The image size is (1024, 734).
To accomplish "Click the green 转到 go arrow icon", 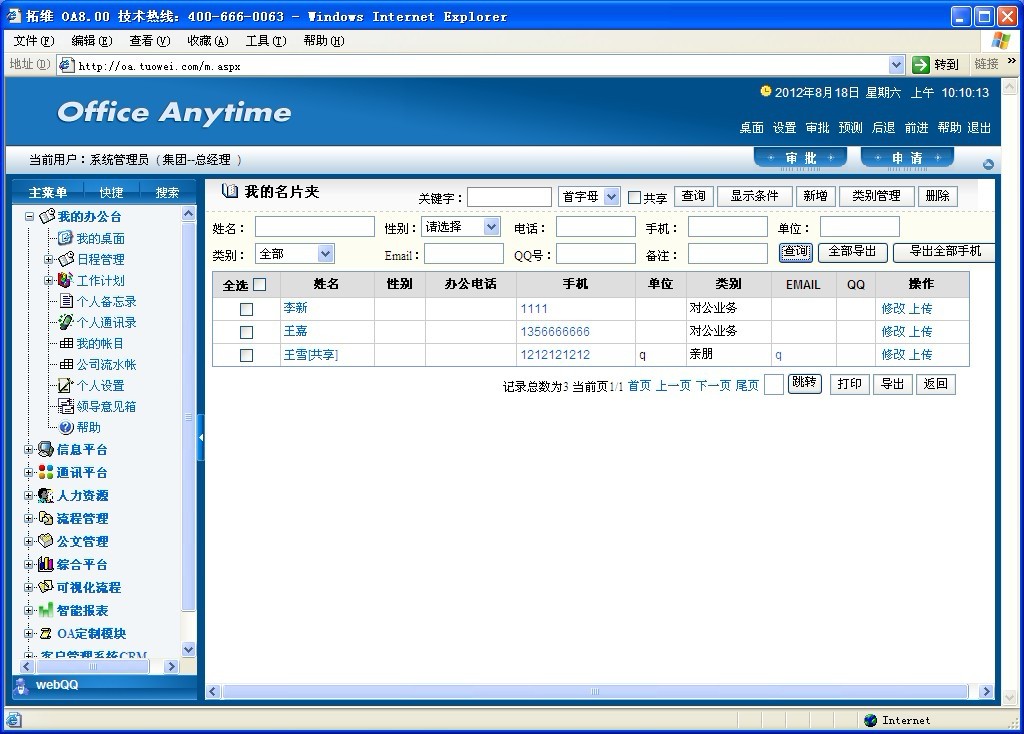I will coord(921,64).
